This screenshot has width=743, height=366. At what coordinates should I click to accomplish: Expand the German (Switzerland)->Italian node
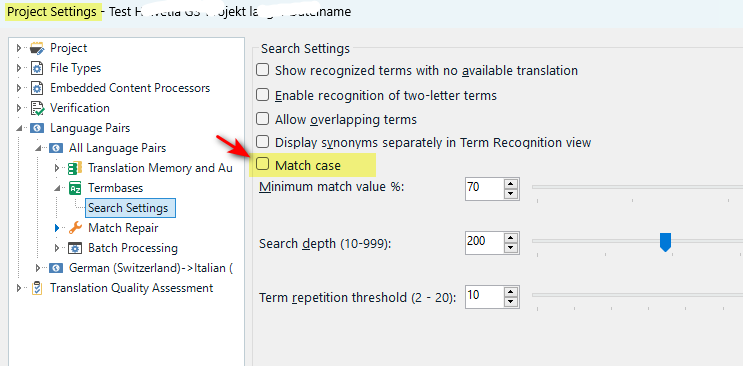(38, 268)
